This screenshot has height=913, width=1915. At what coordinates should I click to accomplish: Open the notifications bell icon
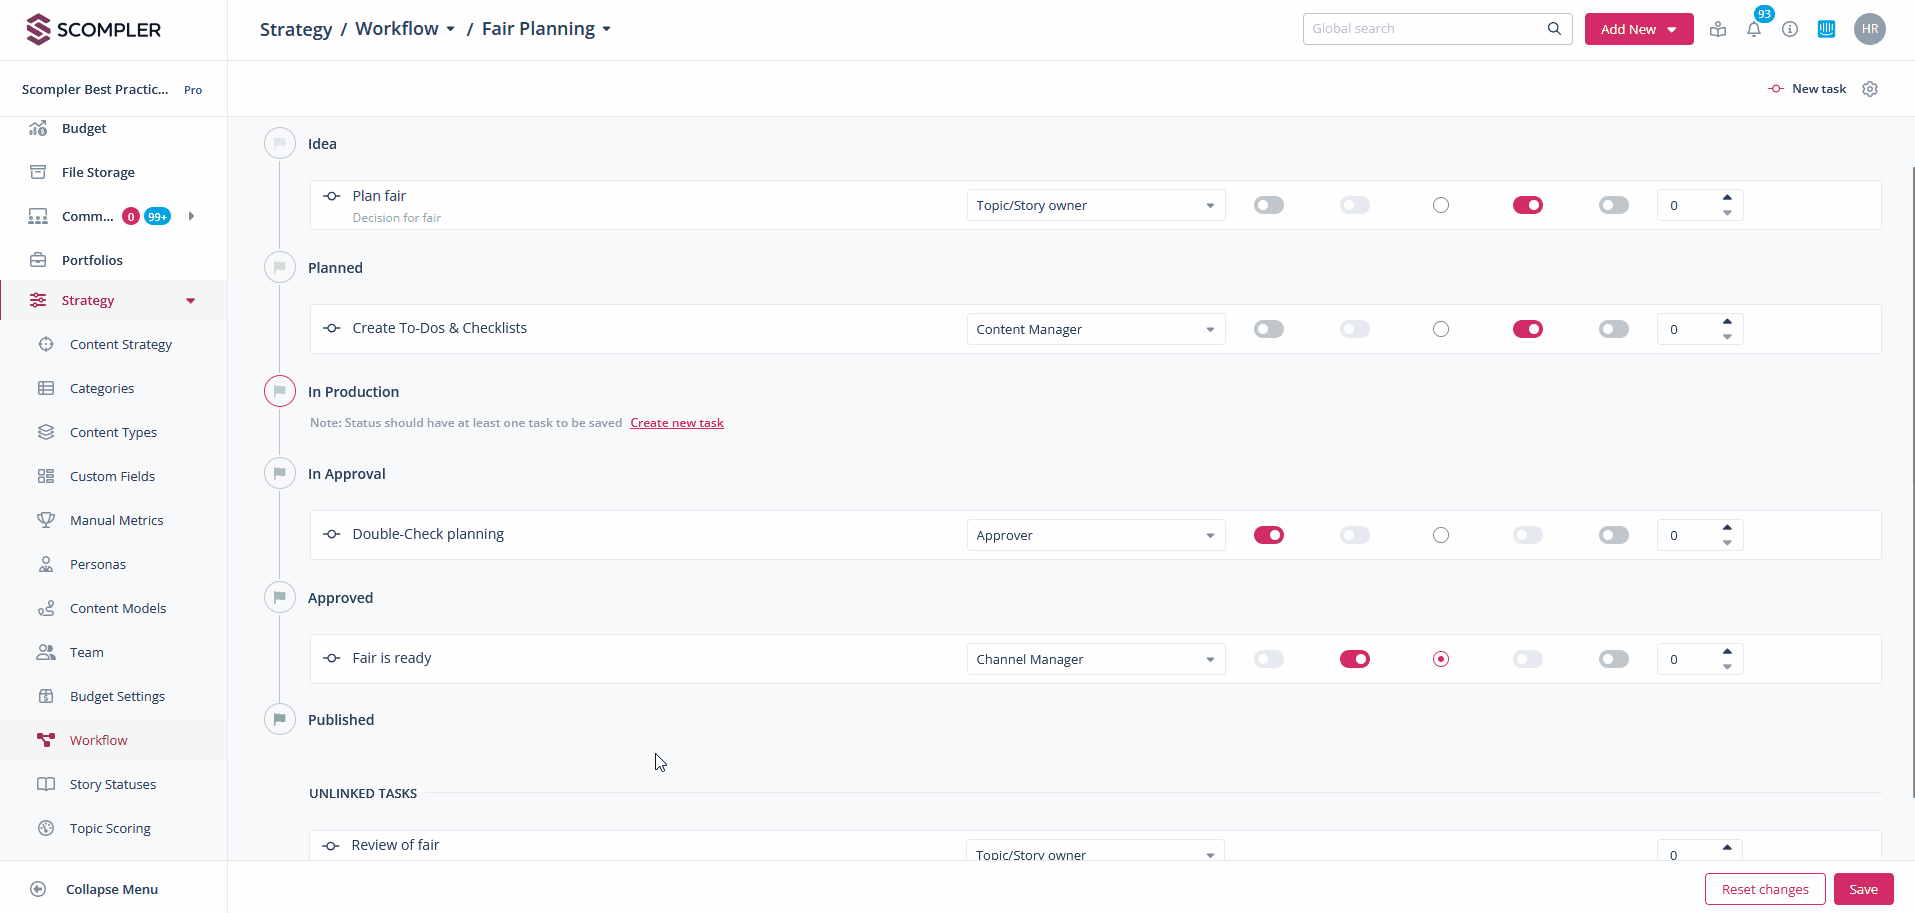coord(1754,30)
